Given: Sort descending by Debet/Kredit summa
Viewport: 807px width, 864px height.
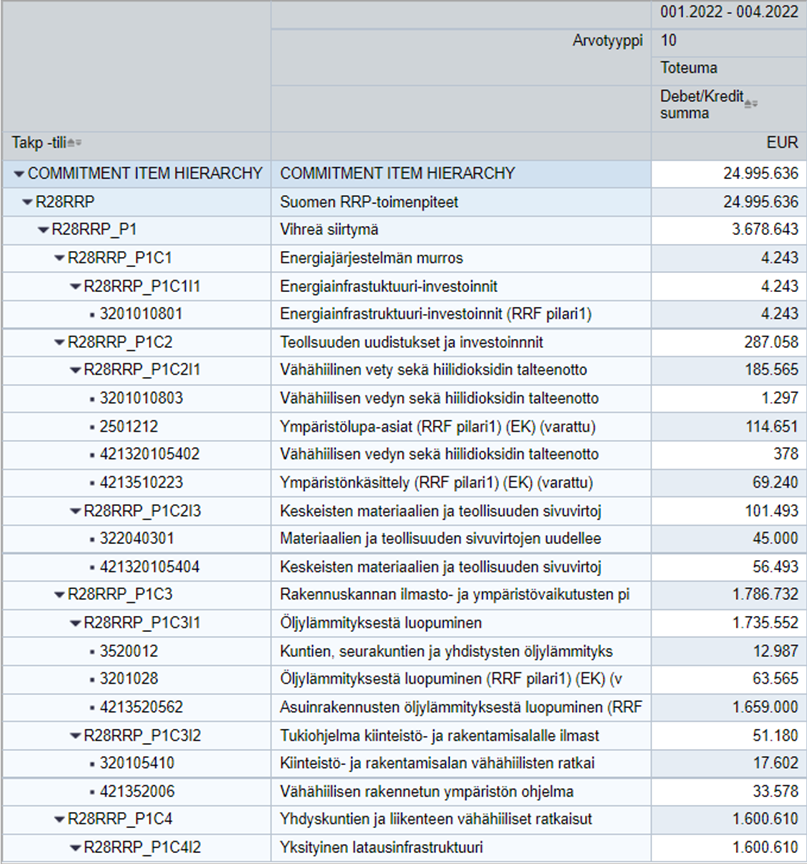Looking at the screenshot, I should click(756, 104).
